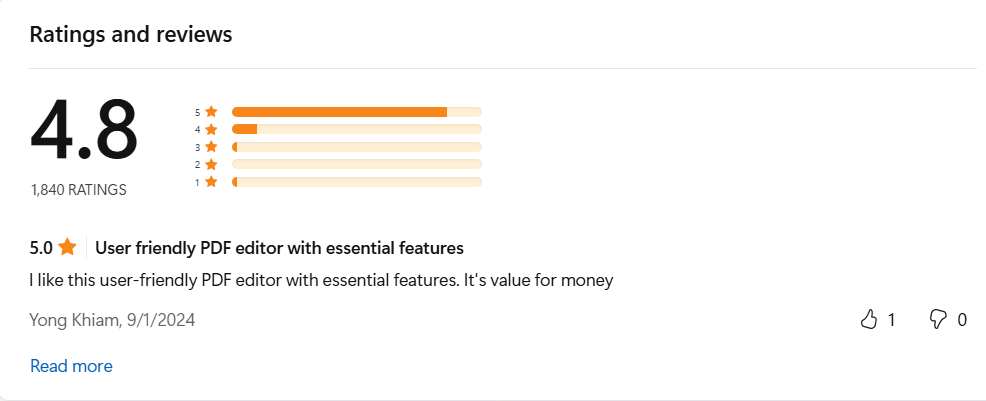Click the review title about user friendly PDF editor
Viewport: 986px width, 401px height.
(x=279, y=248)
